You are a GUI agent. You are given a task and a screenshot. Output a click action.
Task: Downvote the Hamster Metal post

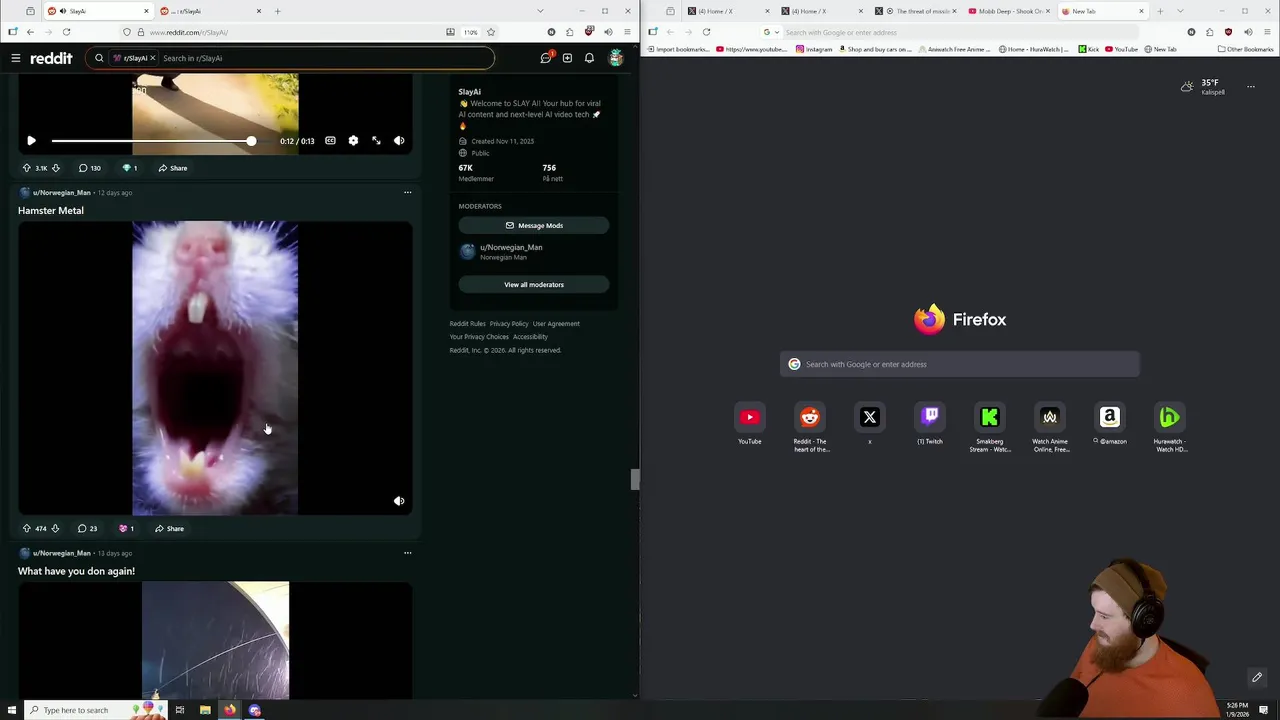point(55,528)
